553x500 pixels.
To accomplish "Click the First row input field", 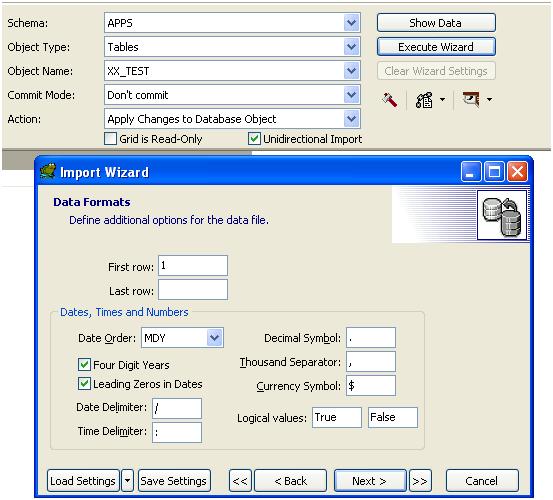I will coord(193,266).
